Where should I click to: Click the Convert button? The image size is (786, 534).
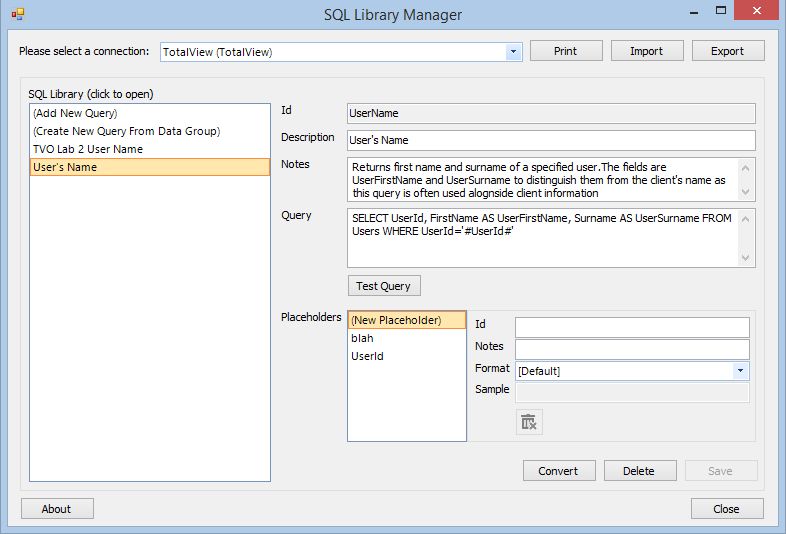click(x=559, y=471)
